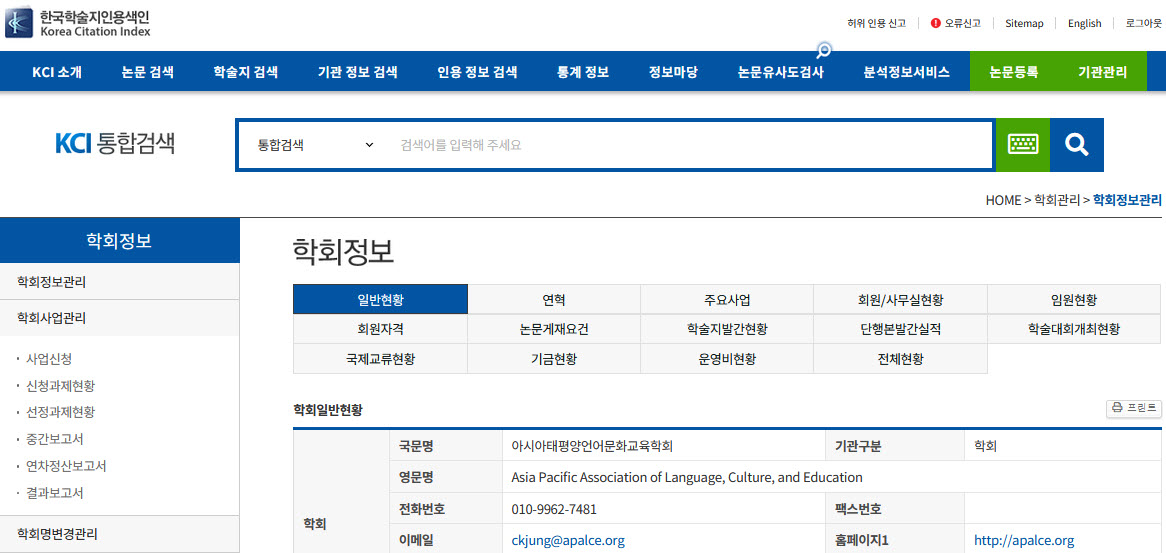This screenshot has height=553, width=1166.
Task: Expand the 통합검색 search category dropdown
Action: [x=314, y=145]
